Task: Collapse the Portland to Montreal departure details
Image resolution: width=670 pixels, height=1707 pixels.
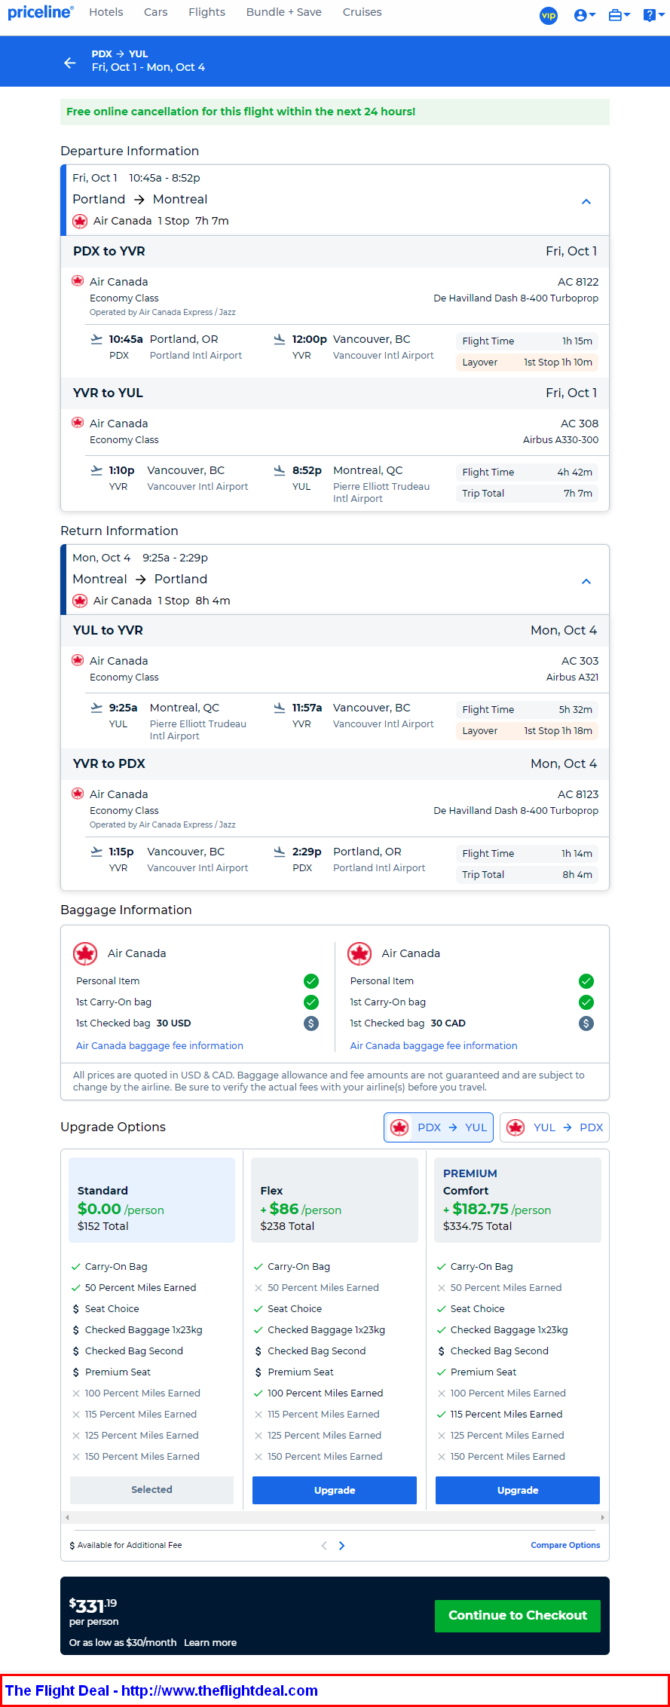Action: (x=586, y=201)
